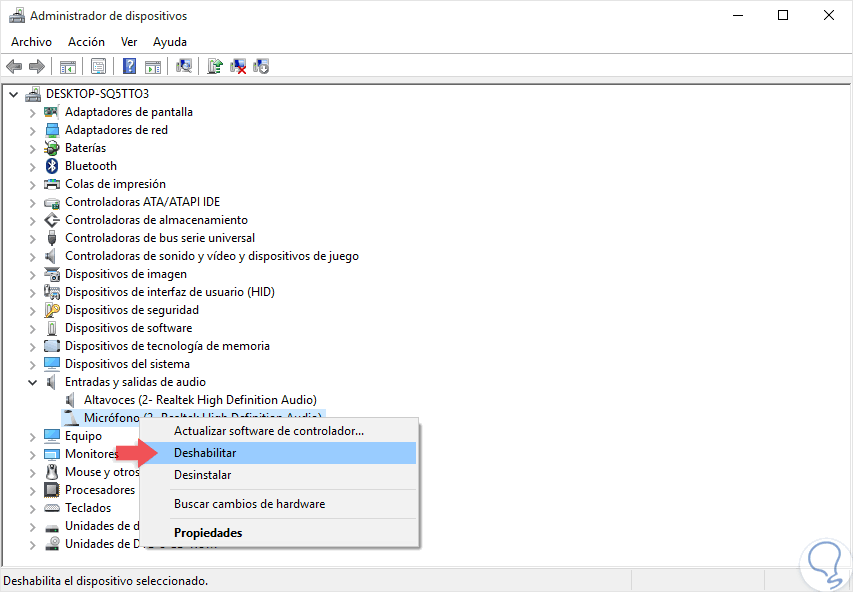Click the action pane toolbar icon

pos(153,67)
